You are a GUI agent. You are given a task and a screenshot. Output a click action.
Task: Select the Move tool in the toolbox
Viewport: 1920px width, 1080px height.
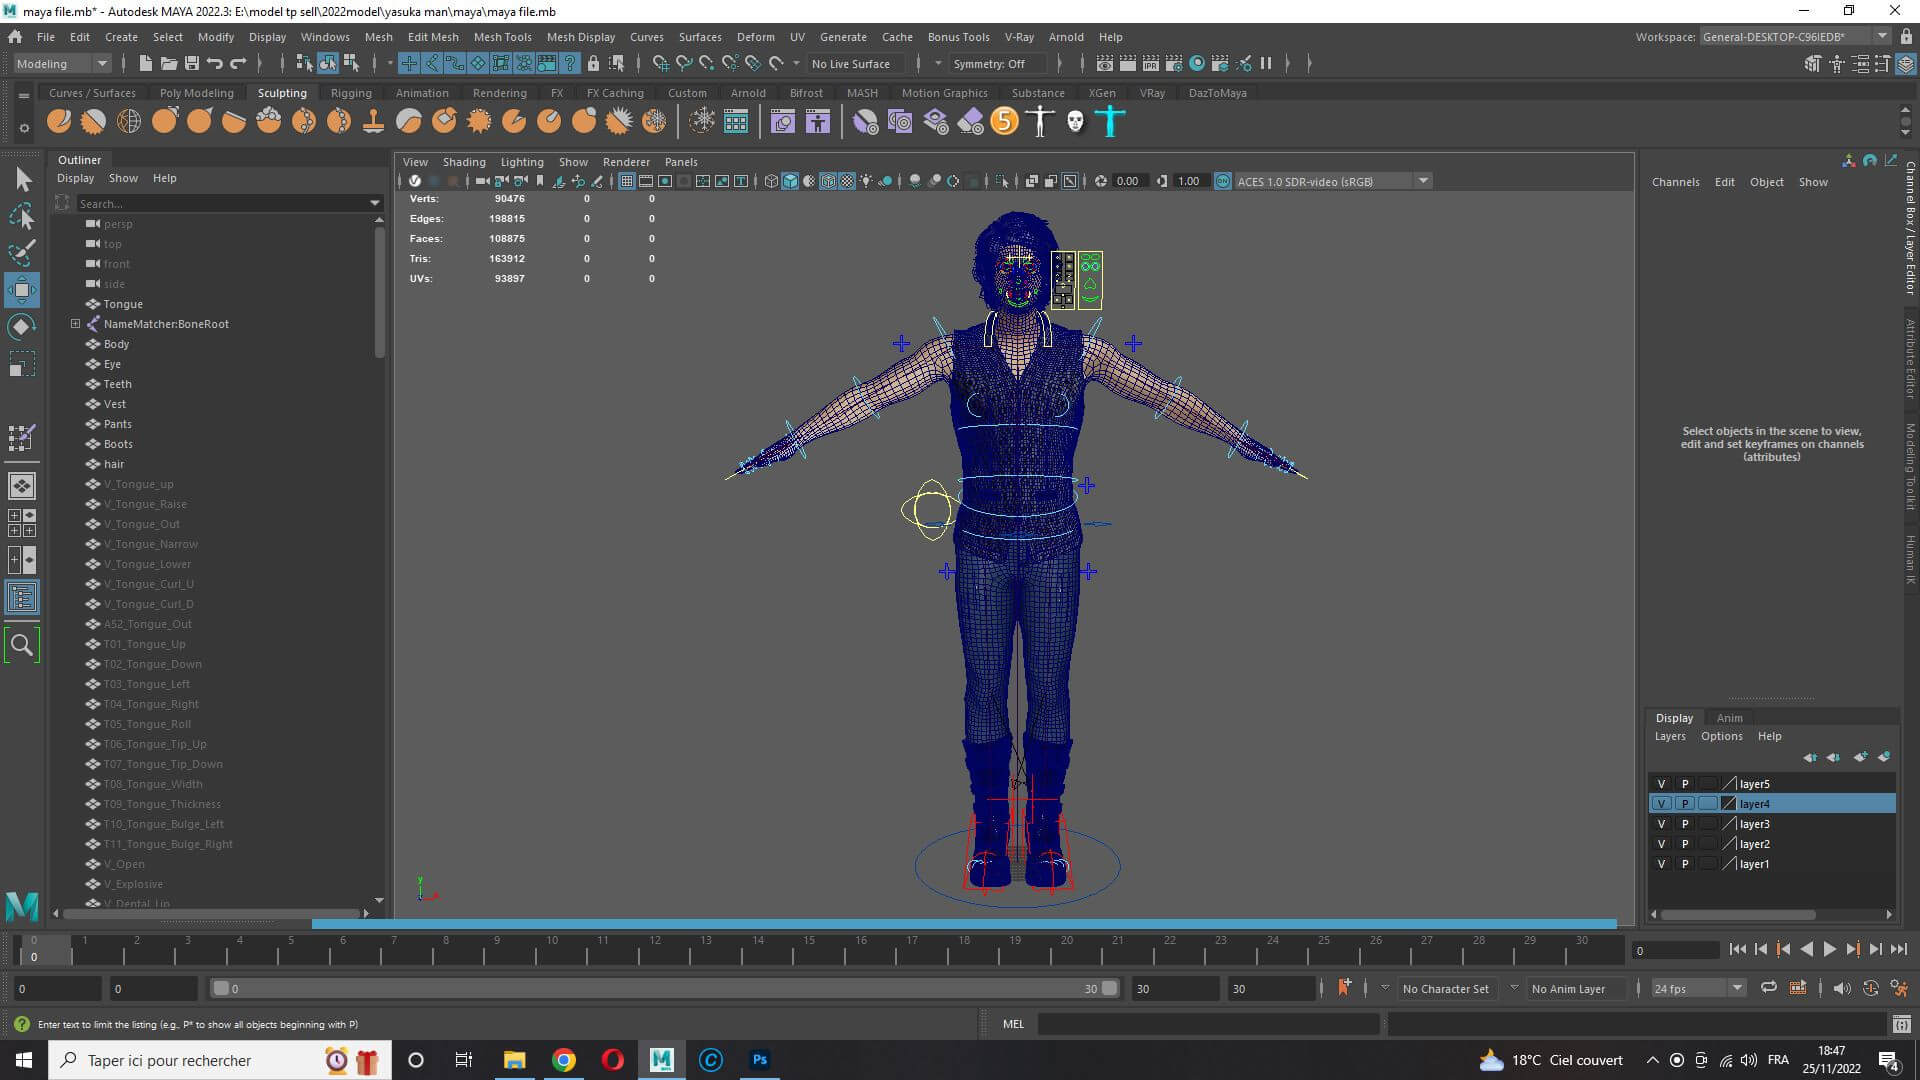coord(22,290)
